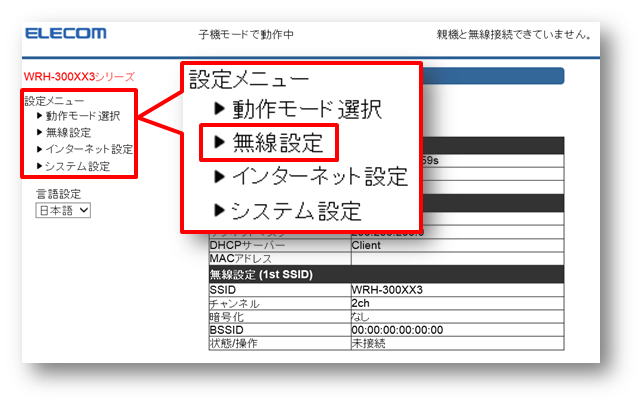Screen dimensions: 642x405
Task: Select the Client value cell
Action: (457, 245)
